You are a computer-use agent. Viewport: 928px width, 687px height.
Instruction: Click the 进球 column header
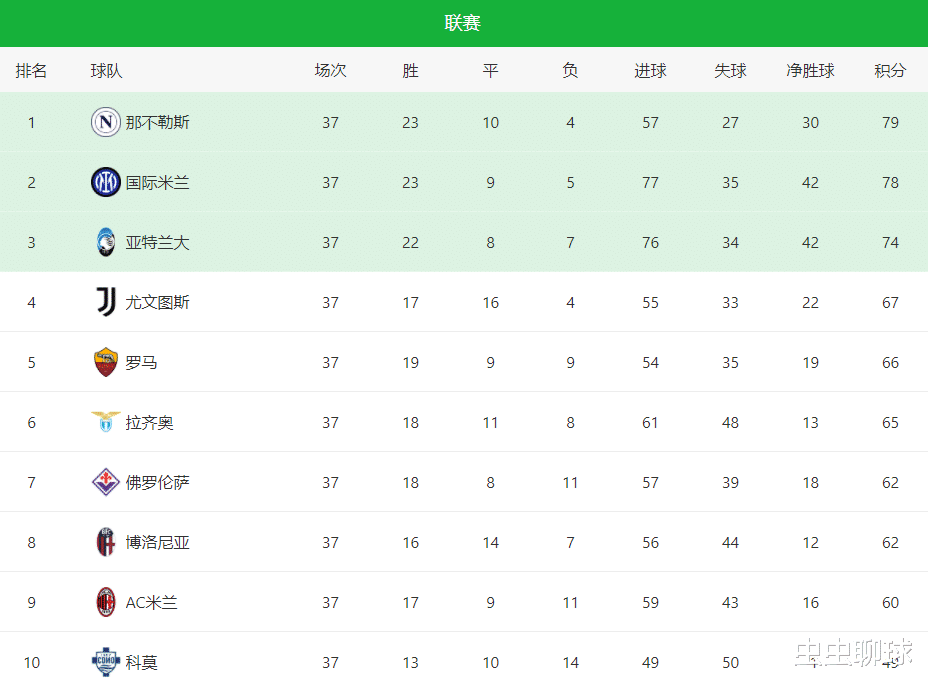tap(650, 71)
